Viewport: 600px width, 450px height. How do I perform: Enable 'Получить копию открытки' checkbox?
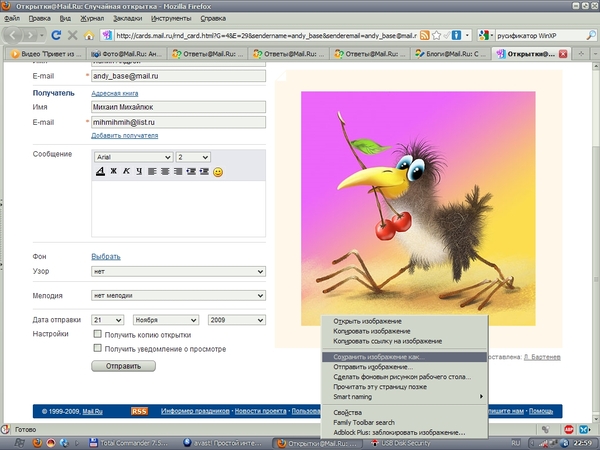(x=98, y=334)
